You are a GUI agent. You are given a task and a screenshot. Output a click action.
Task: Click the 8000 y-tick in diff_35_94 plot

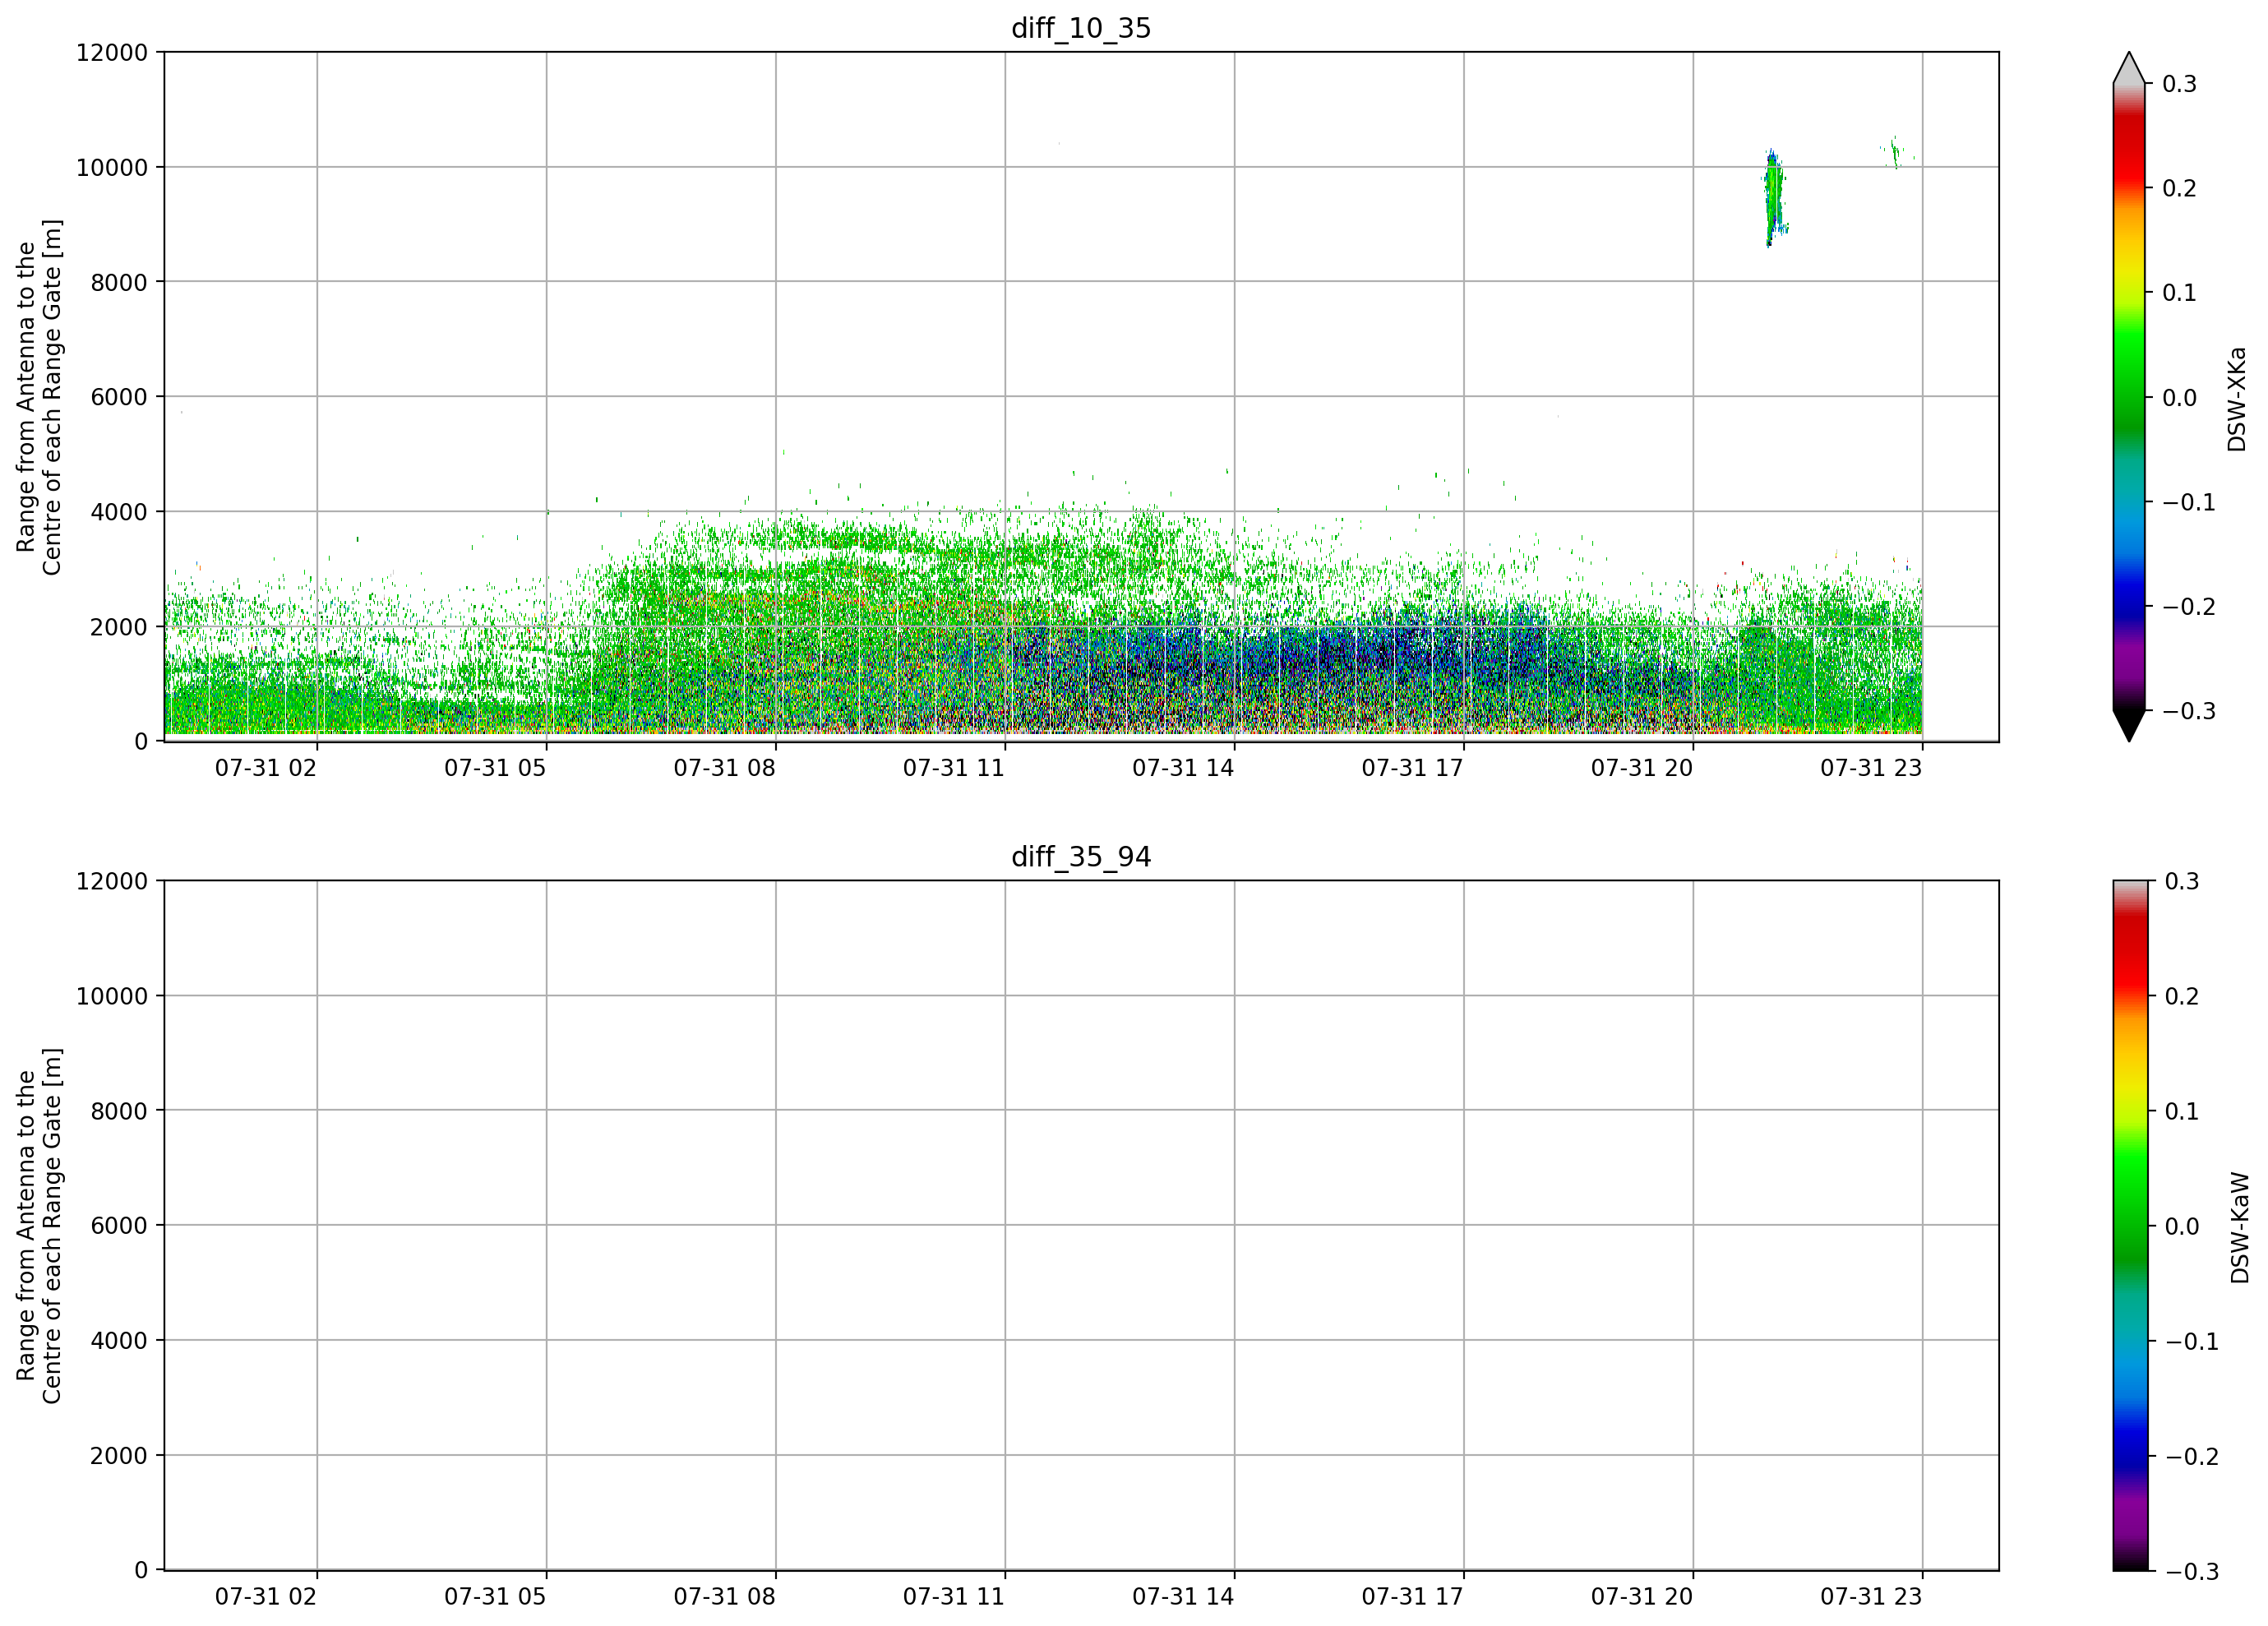[x=119, y=1111]
